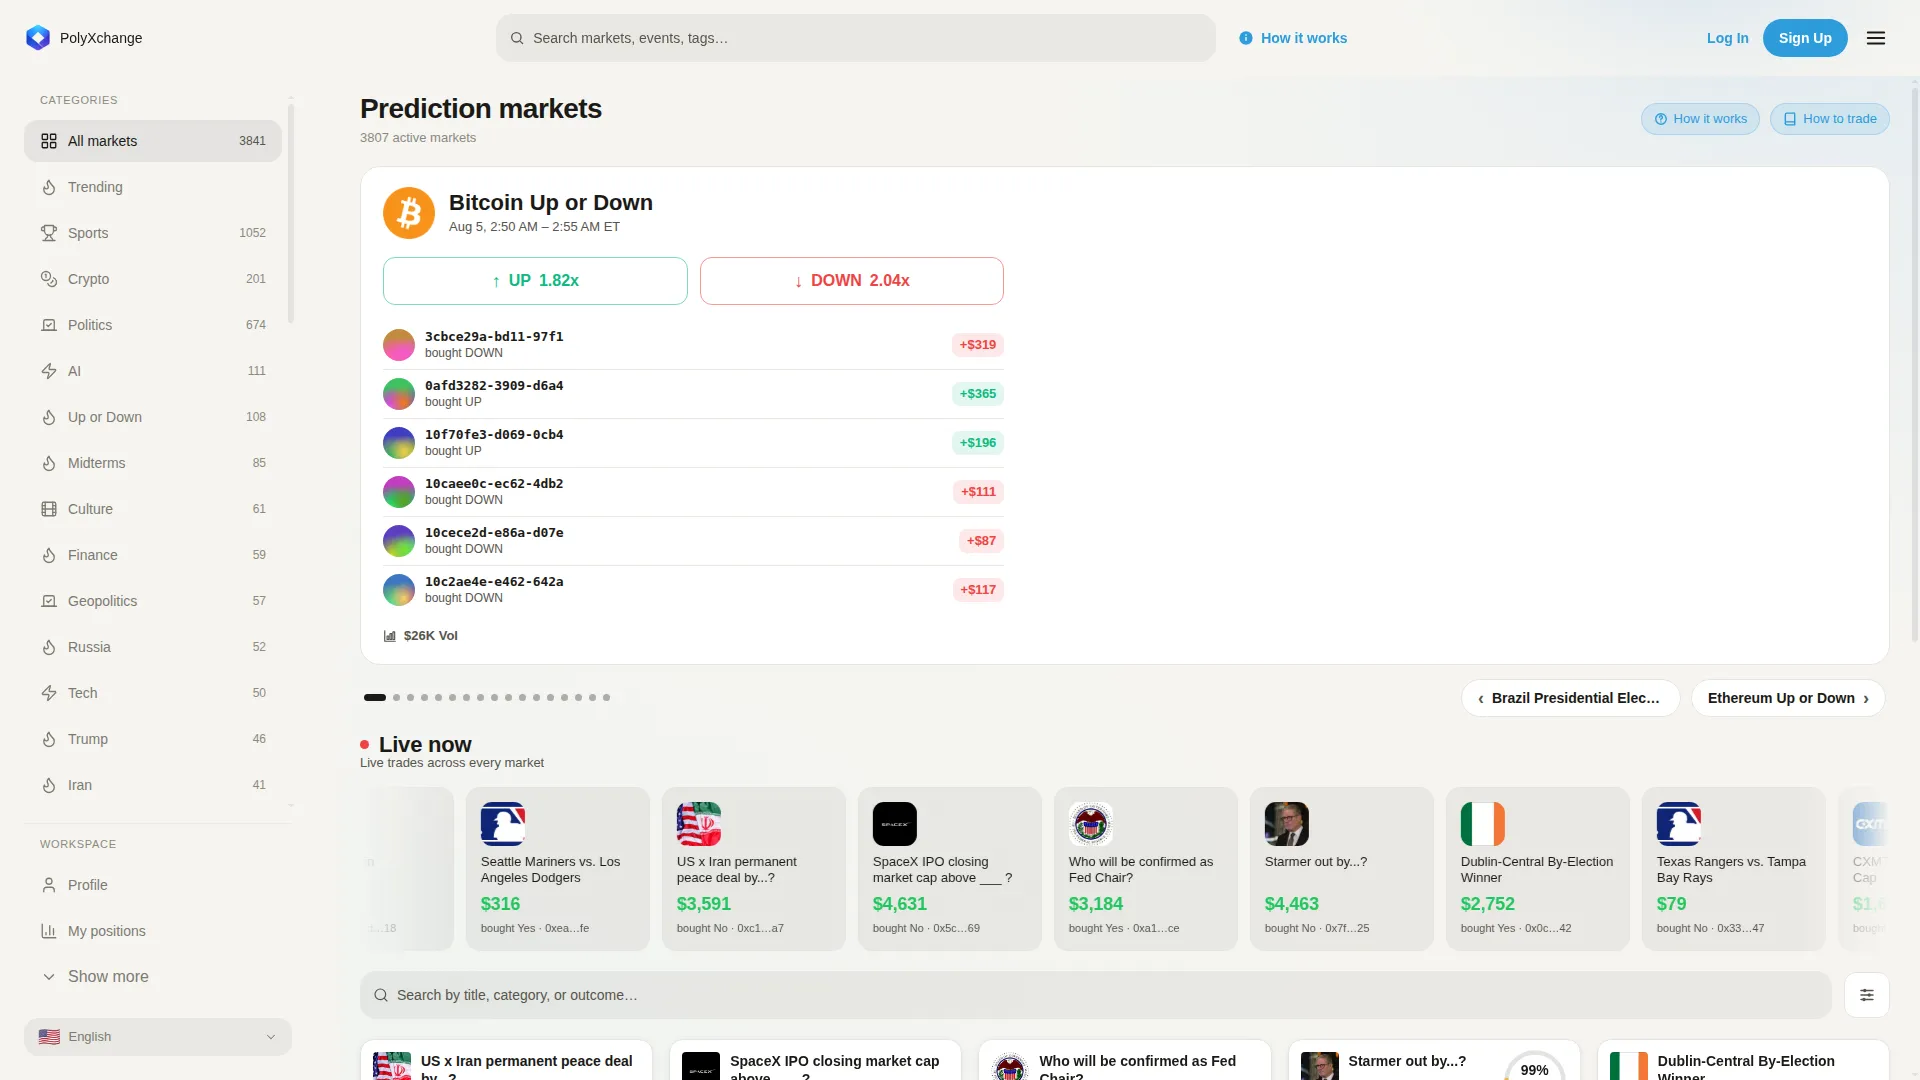Viewport: 1920px width, 1080px height.
Task: Click the Log In link
Action: click(x=1727, y=38)
